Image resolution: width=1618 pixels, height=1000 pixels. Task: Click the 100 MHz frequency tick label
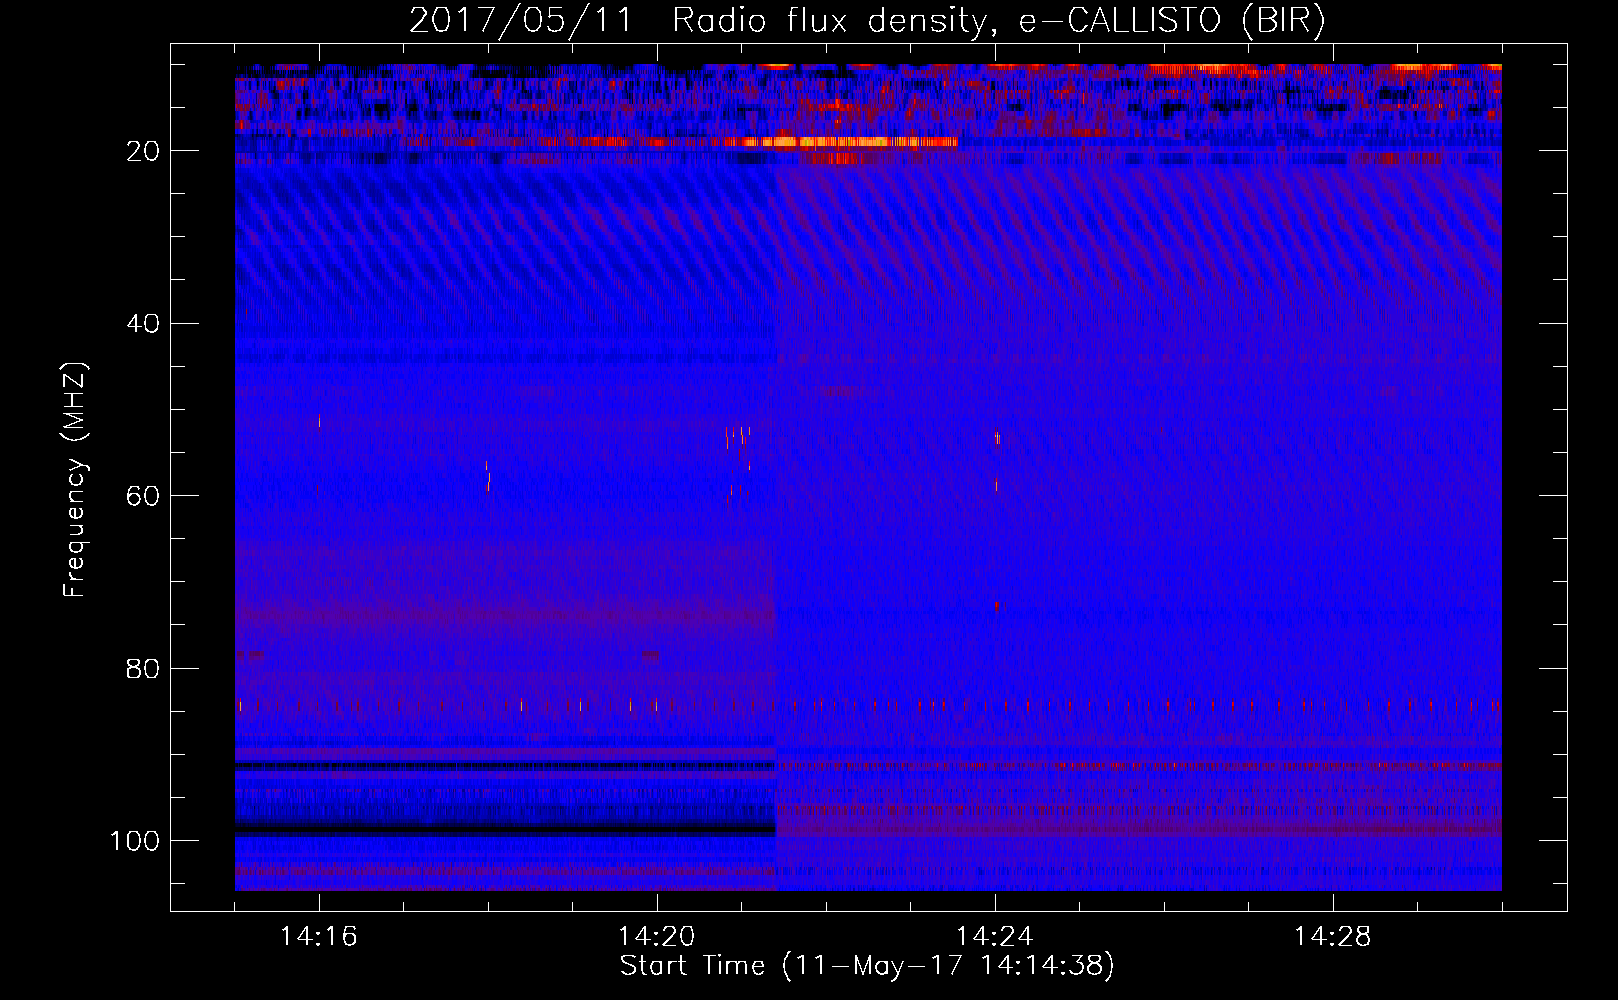135,841
